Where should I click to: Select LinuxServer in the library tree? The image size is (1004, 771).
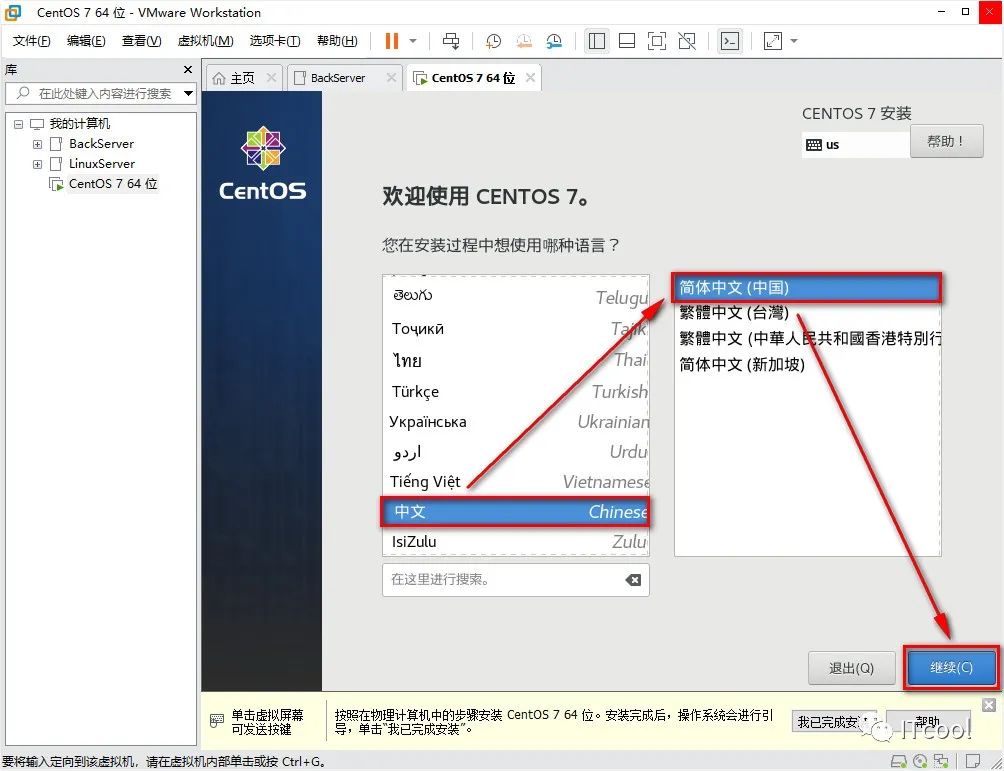click(x=102, y=163)
